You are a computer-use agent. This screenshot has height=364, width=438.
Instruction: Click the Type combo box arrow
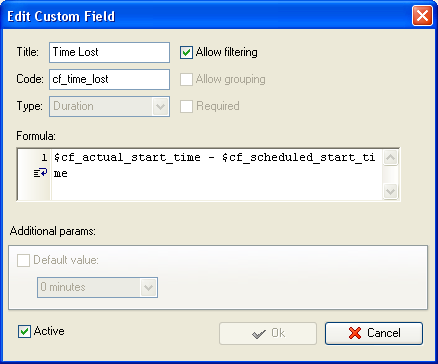click(x=160, y=107)
